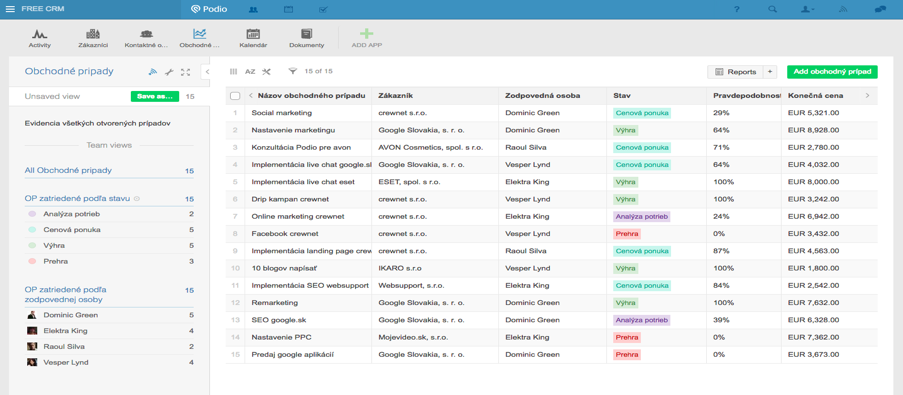Click the search magnifier icon
This screenshot has height=395, width=903.
click(772, 9)
